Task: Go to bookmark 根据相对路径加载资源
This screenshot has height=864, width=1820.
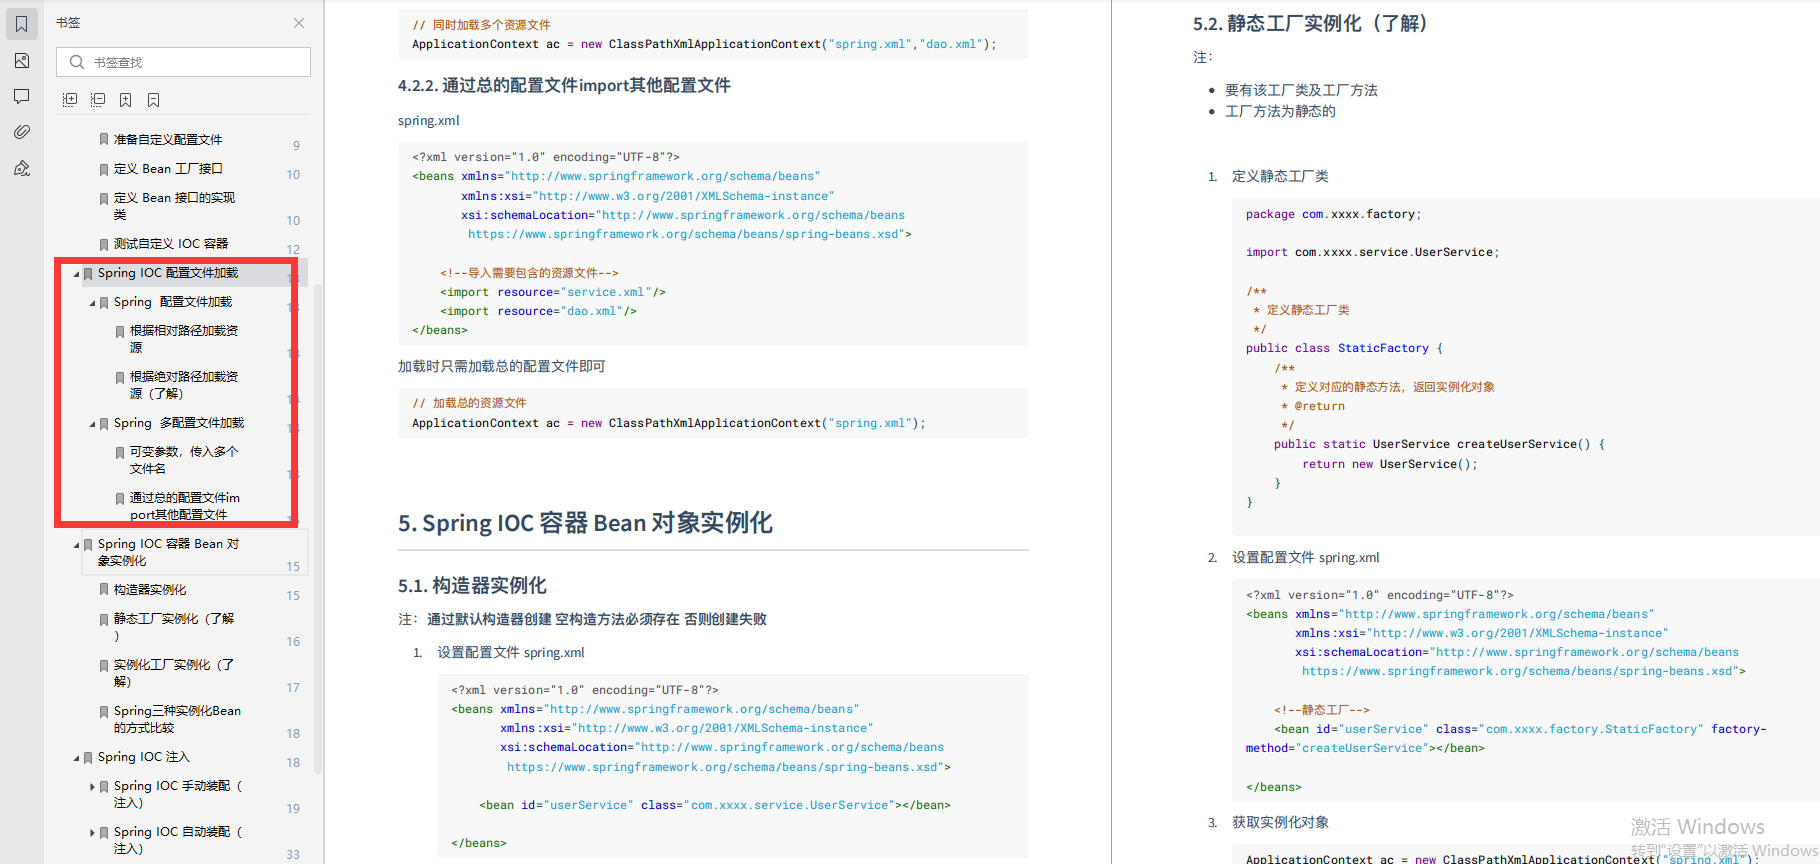Action: click(x=184, y=339)
